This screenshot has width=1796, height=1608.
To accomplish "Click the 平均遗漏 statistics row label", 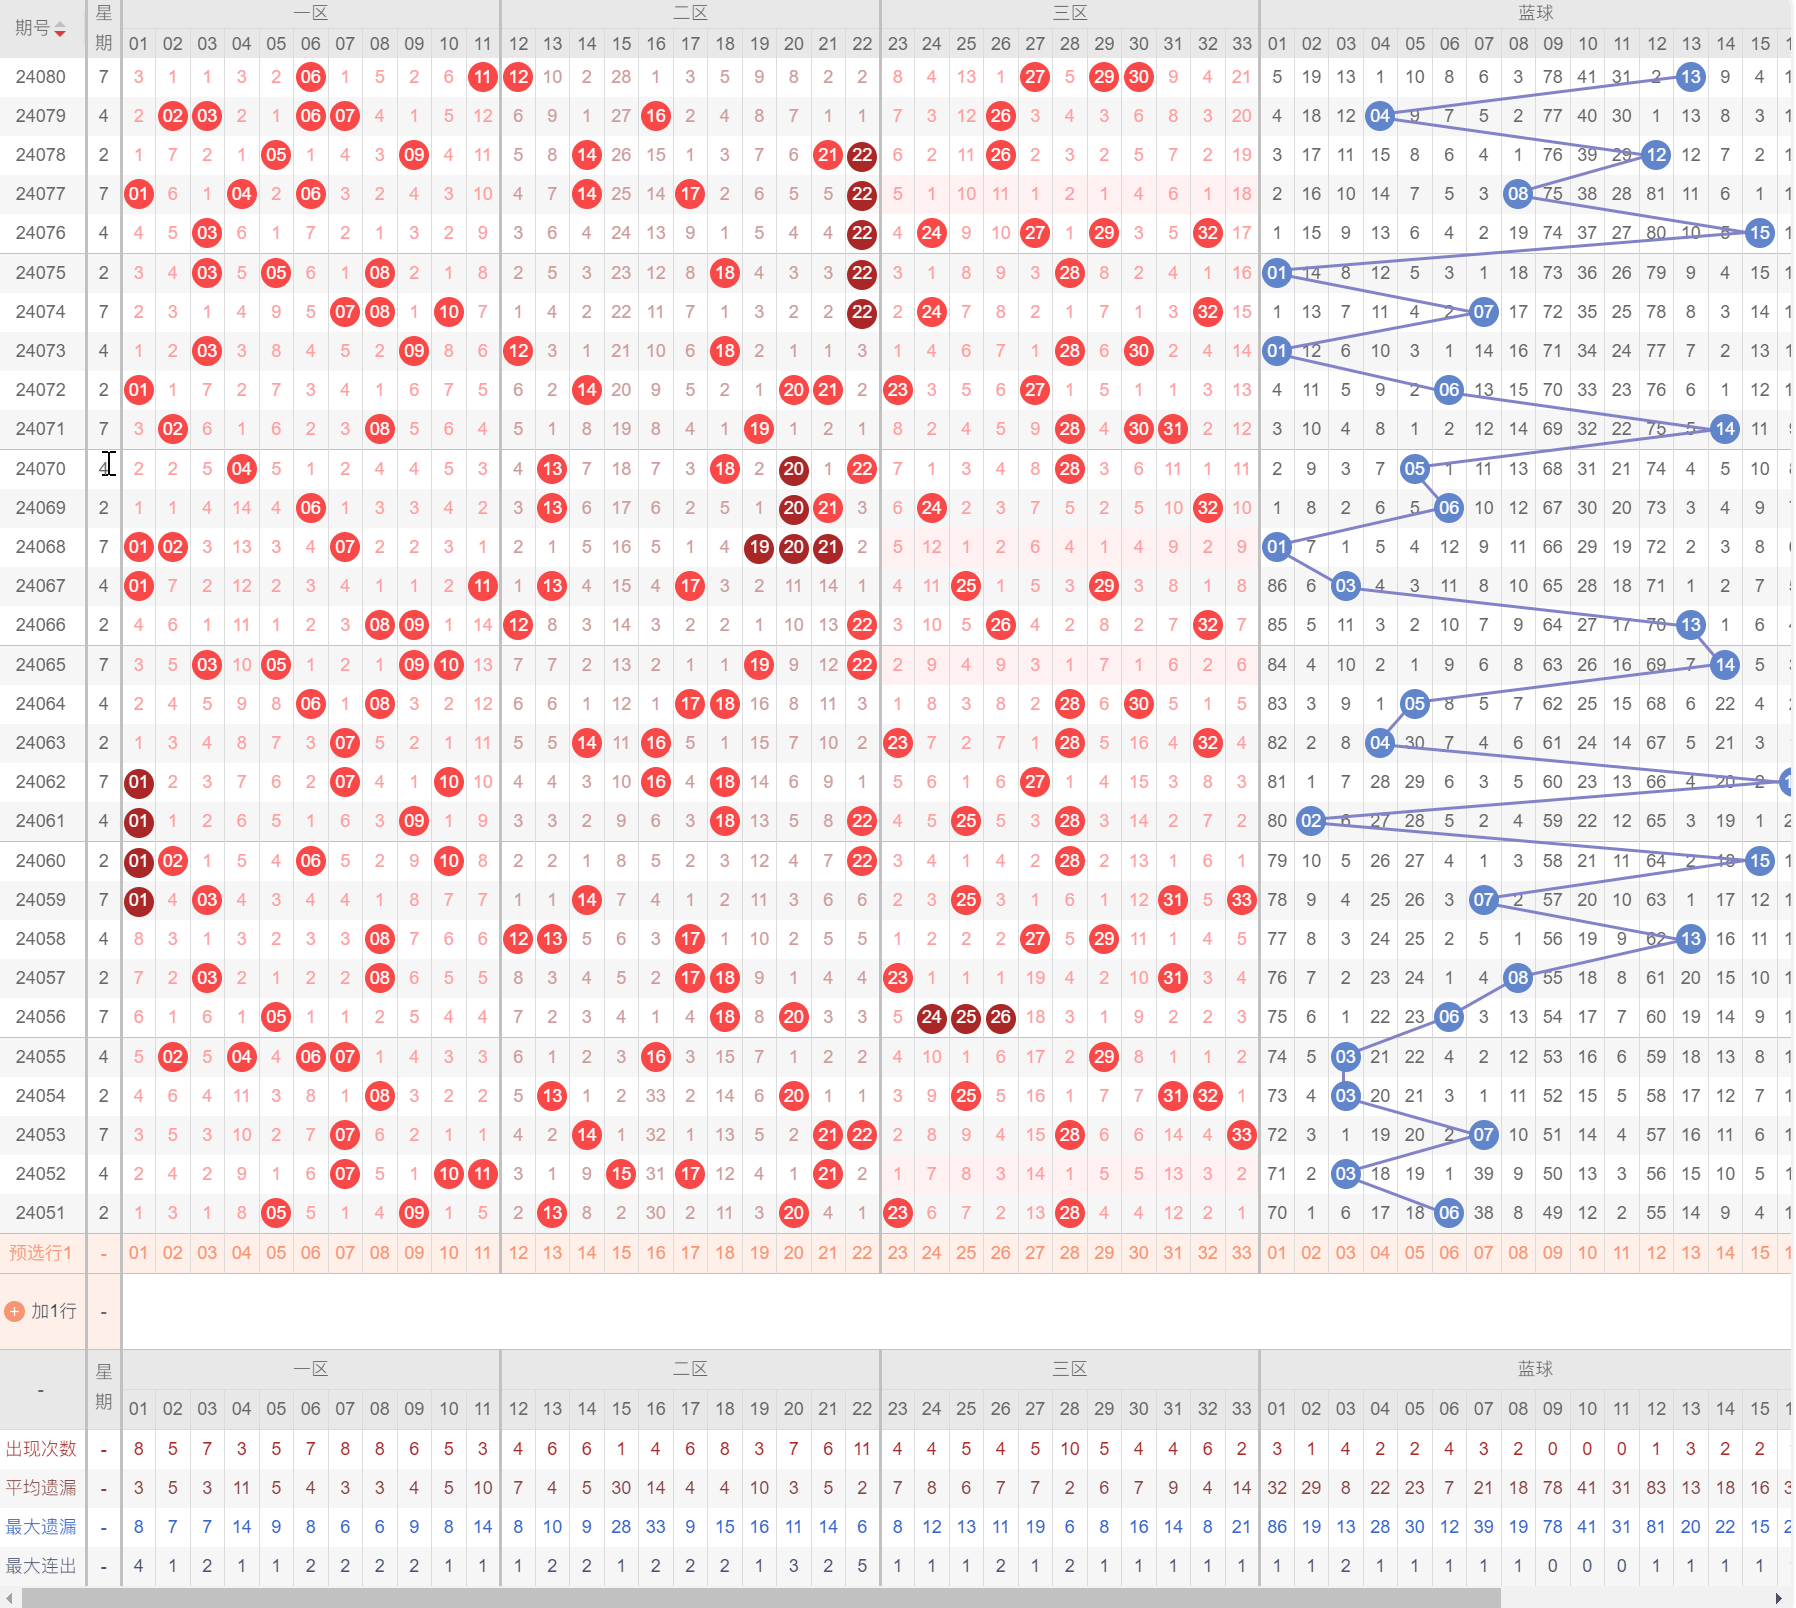I will [41, 1488].
